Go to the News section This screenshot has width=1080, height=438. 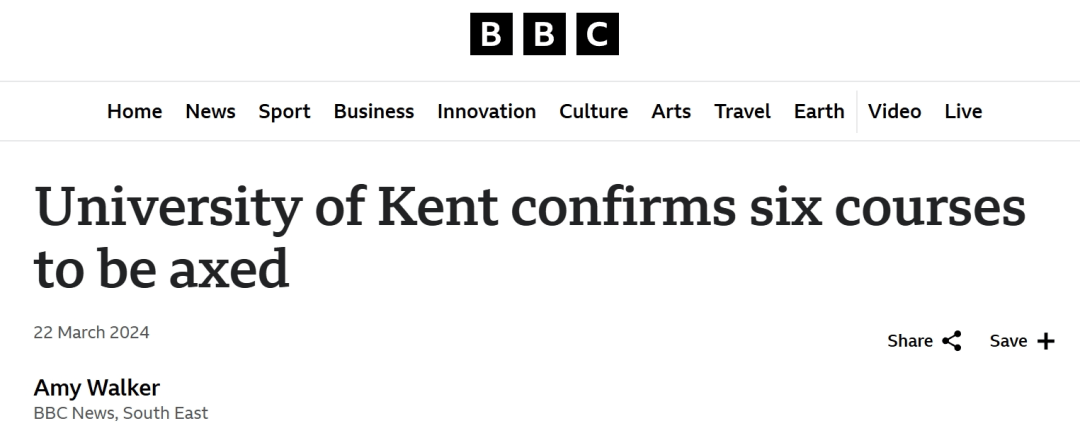click(x=210, y=111)
